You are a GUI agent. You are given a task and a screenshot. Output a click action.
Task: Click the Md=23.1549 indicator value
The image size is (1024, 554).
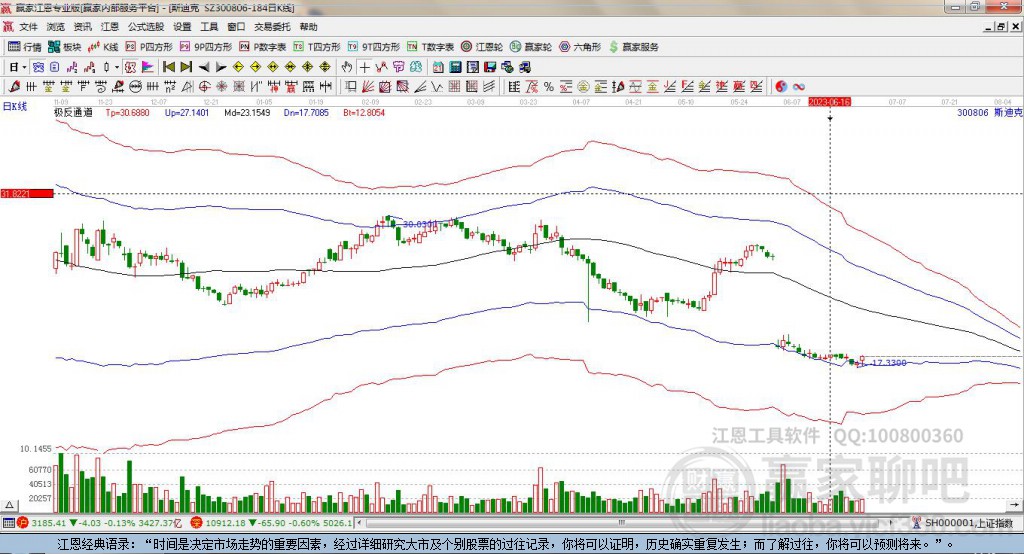(247, 112)
